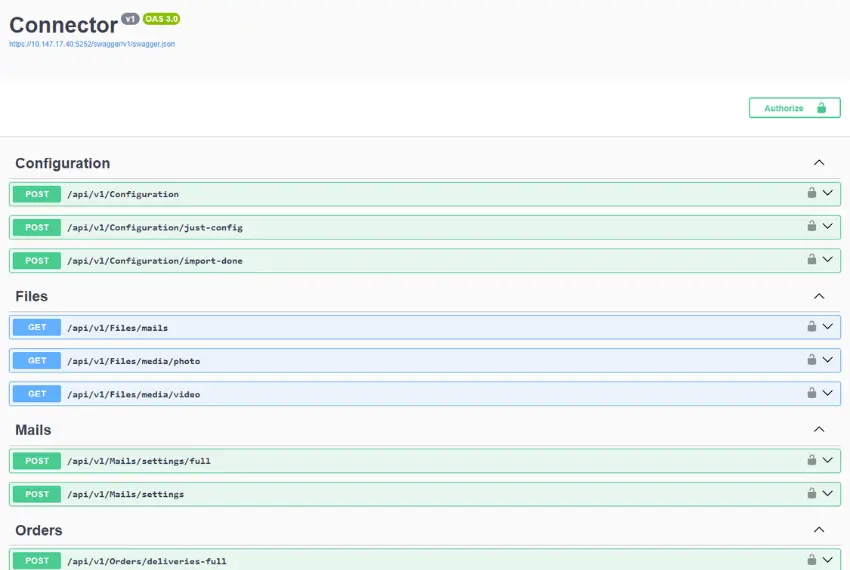Click lock icon on Orders/deliveries-full endpoint
The height and width of the screenshot is (570, 850).
pos(812,560)
